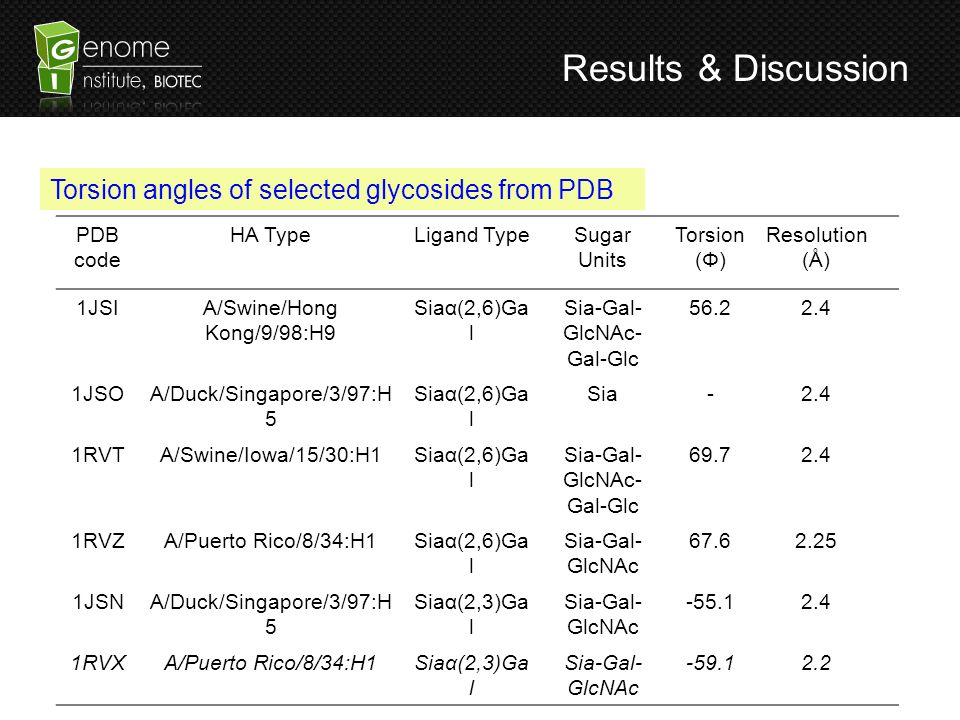Select resolution value 2.25
Image resolution: width=960 pixels, height=720 pixels.
pos(816,541)
